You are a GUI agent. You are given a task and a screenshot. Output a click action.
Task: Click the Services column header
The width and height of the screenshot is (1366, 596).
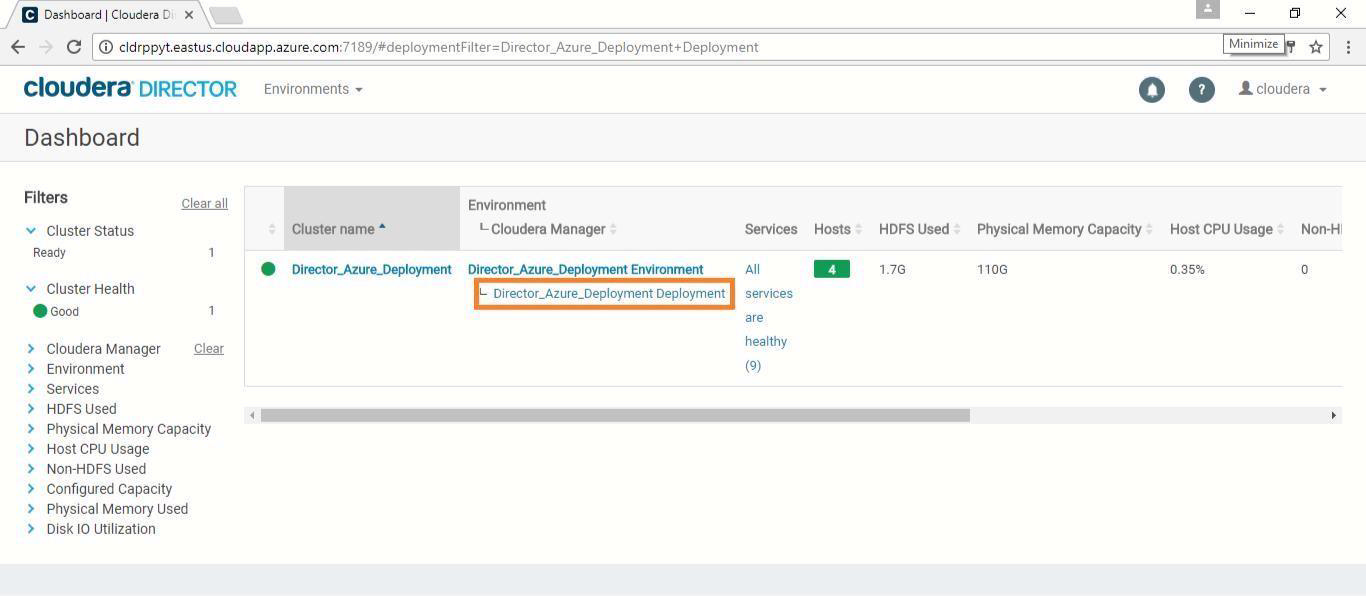click(x=771, y=229)
